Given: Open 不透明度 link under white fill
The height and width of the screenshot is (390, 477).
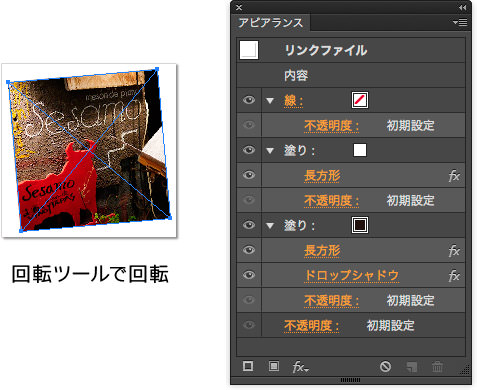Looking at the screenshot, I should point(331,201).
